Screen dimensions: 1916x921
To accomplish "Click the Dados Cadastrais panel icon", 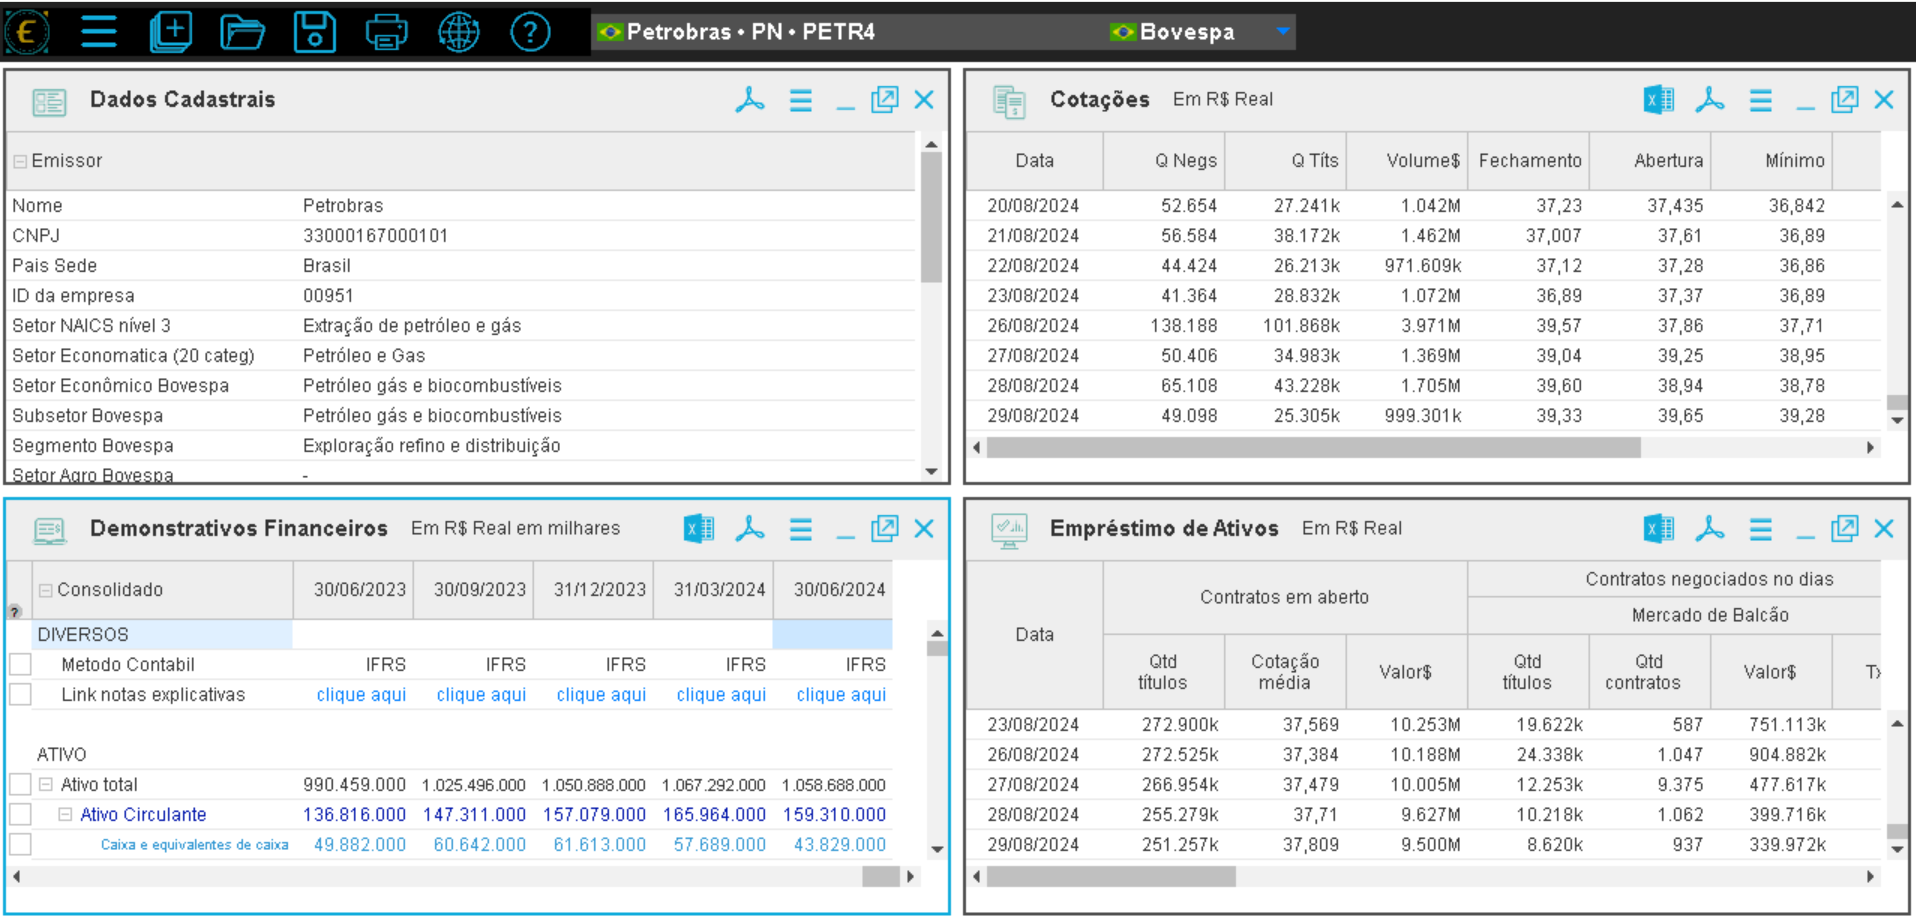I will (49, 101).
